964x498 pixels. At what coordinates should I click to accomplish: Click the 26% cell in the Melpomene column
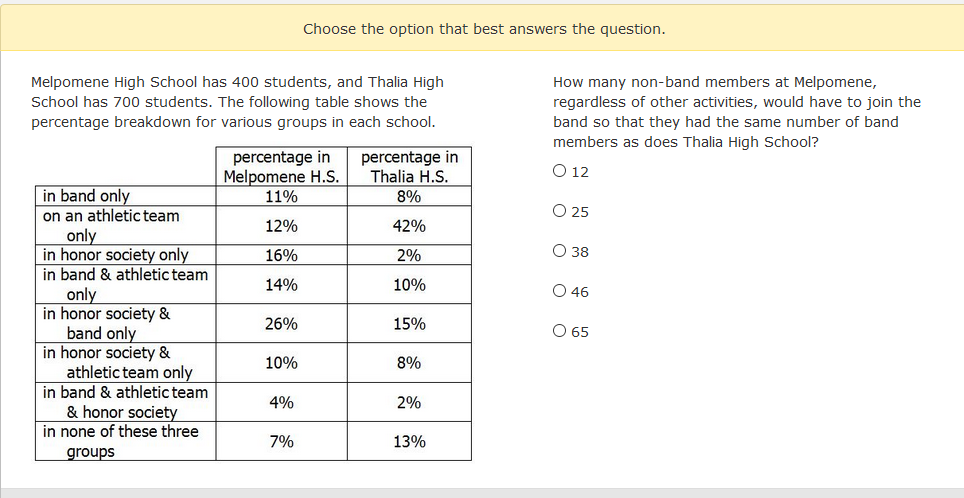click(x=281, y=324)
